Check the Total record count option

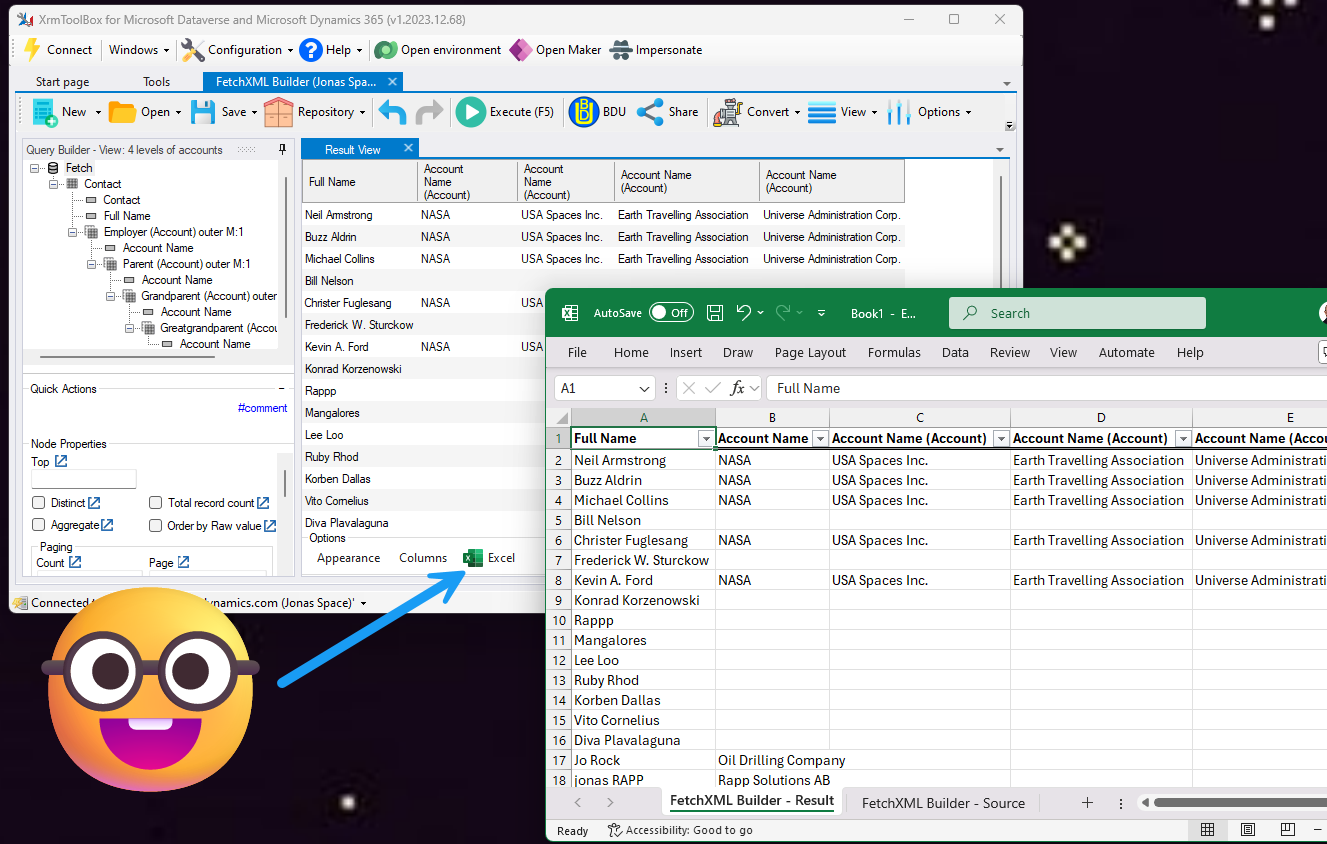156,503
